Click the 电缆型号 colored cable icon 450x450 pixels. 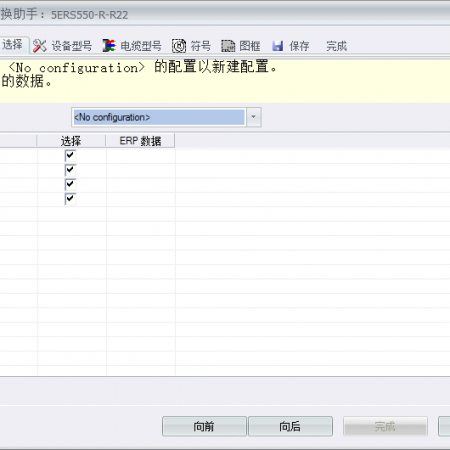[109, 46]
